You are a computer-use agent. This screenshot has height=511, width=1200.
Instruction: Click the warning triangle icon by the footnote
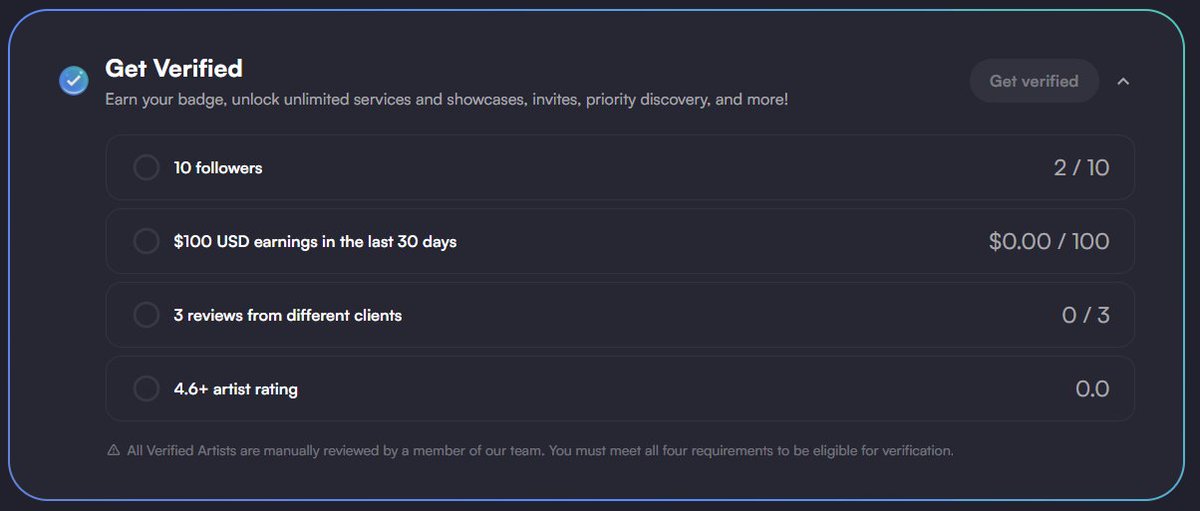(x=113, y=451)
